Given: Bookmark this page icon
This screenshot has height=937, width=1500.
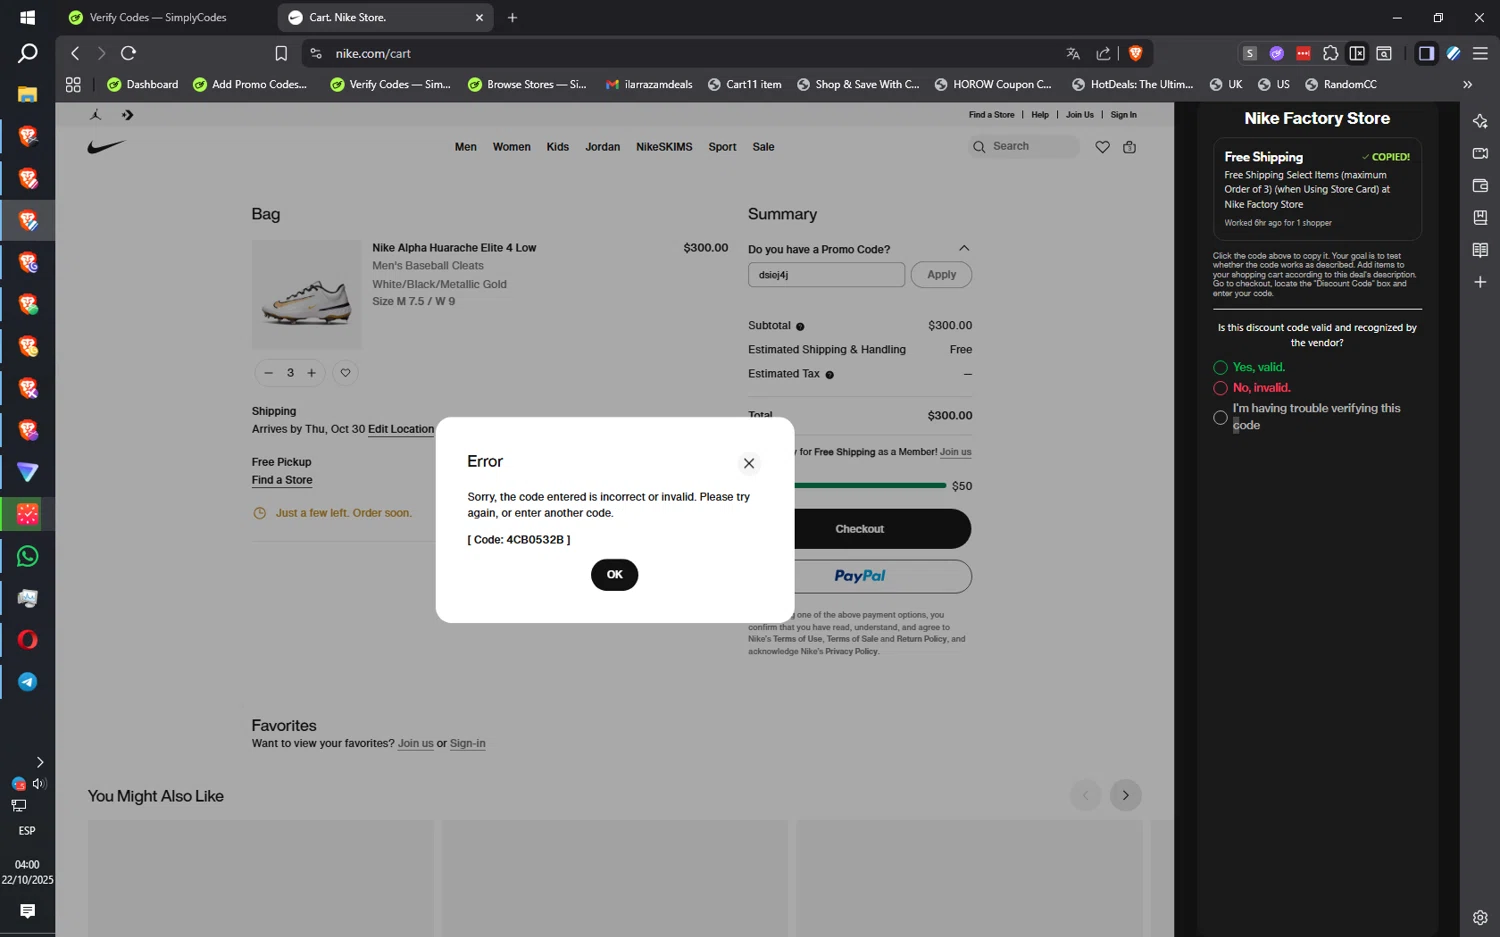Looking at the screenshot, I should 281,54.
